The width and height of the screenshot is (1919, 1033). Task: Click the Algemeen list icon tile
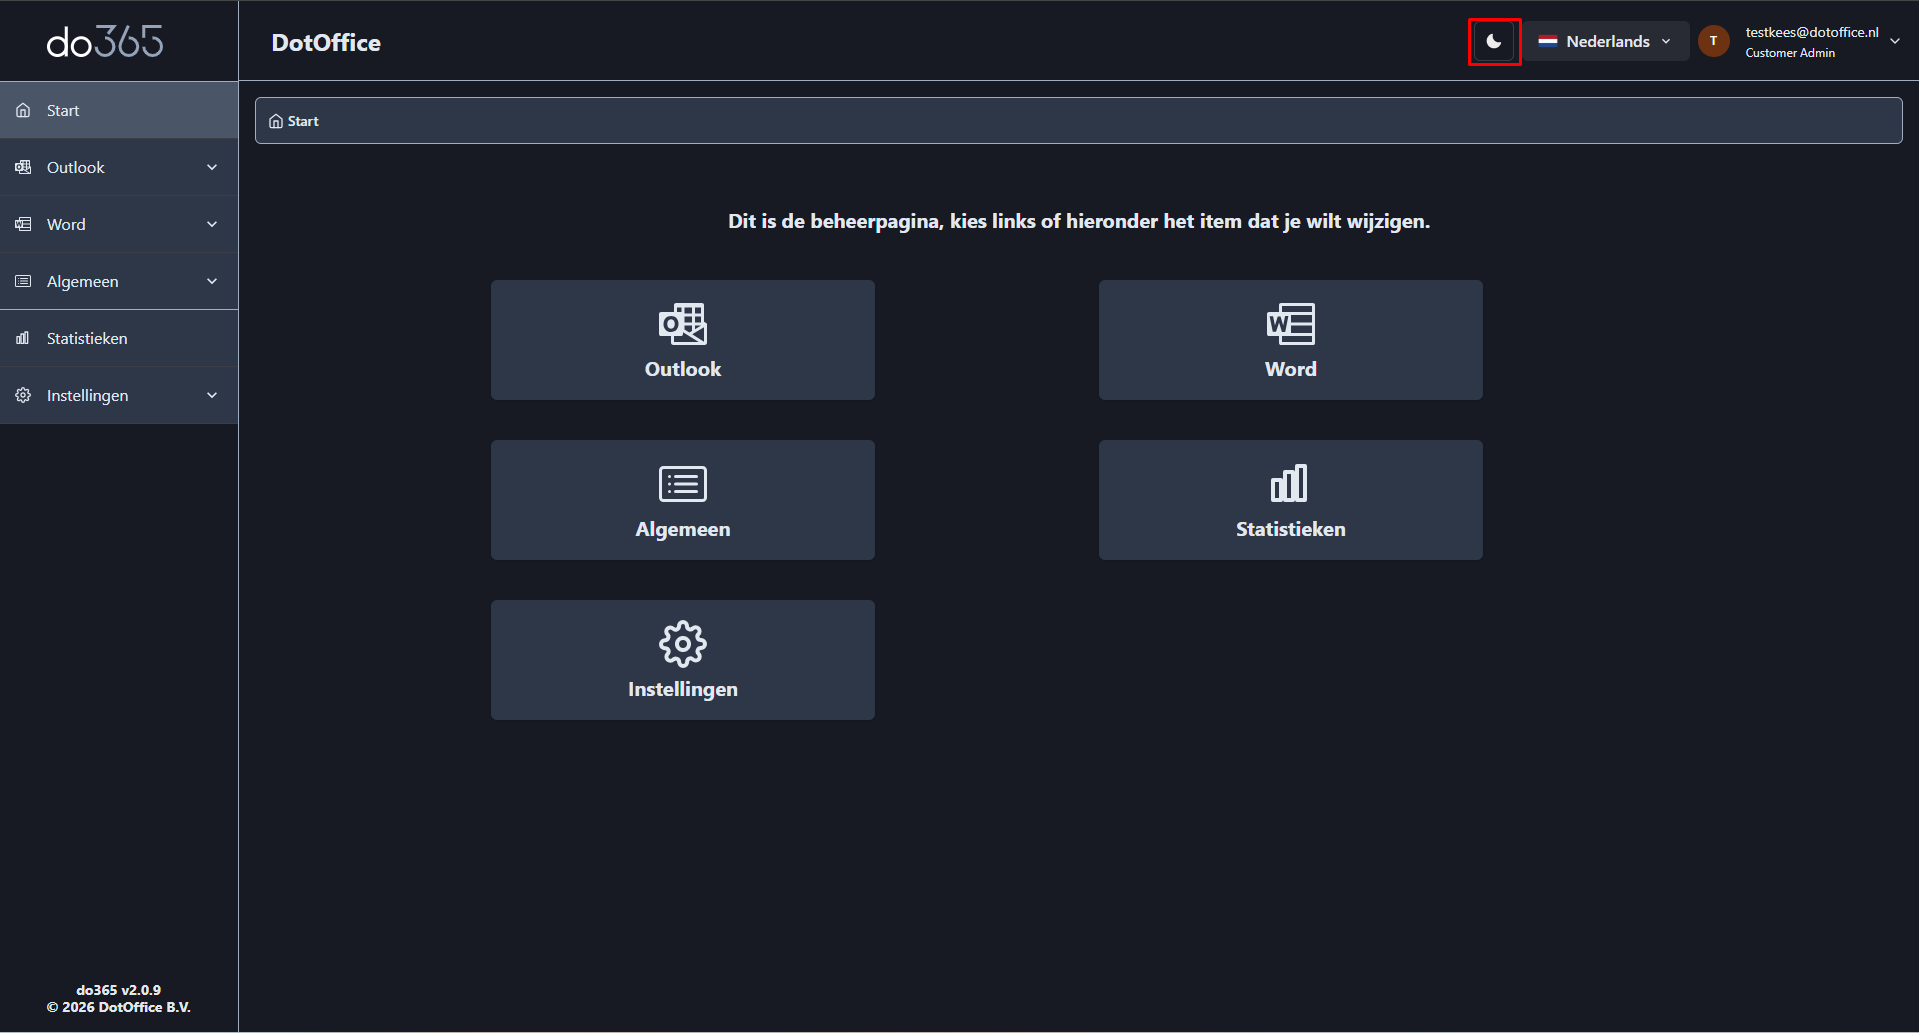(x=682, y=484)
